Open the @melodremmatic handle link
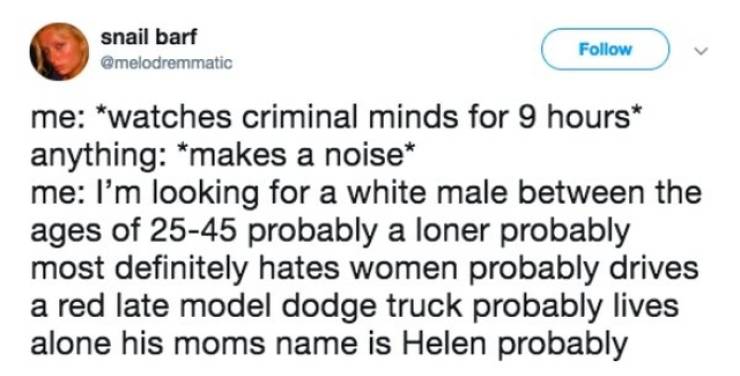The image size is (740, 376). coord(166,62)
